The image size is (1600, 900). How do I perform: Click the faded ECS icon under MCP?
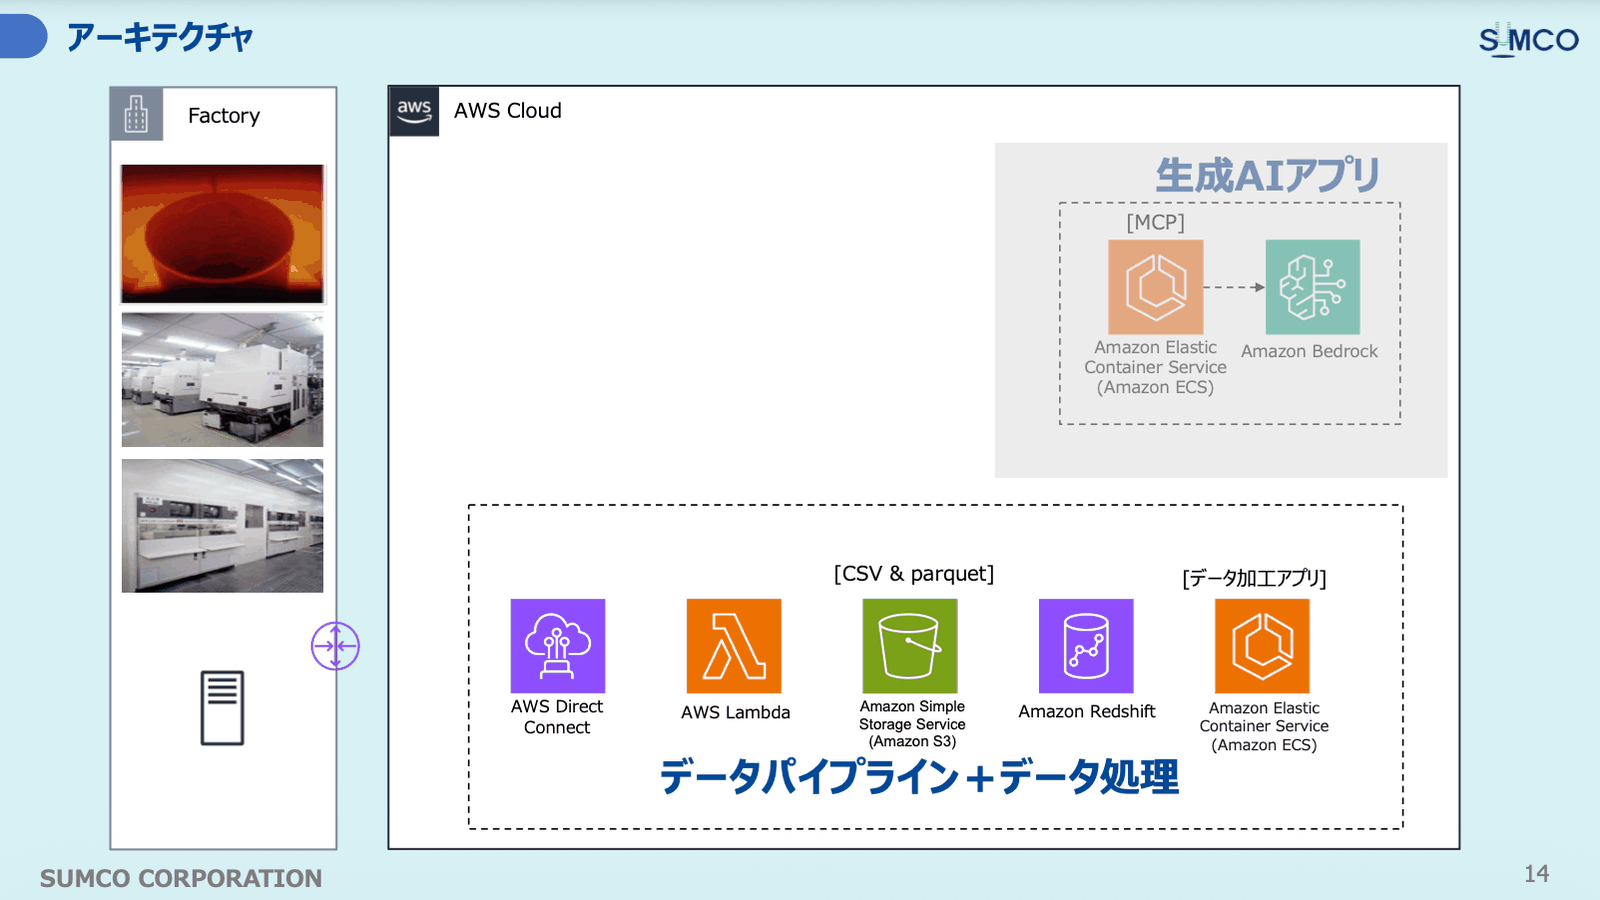1155,287
